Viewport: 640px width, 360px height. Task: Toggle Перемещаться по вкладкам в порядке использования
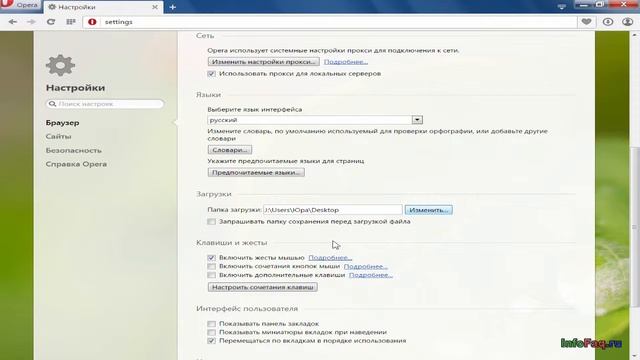(x=211, y=341)
